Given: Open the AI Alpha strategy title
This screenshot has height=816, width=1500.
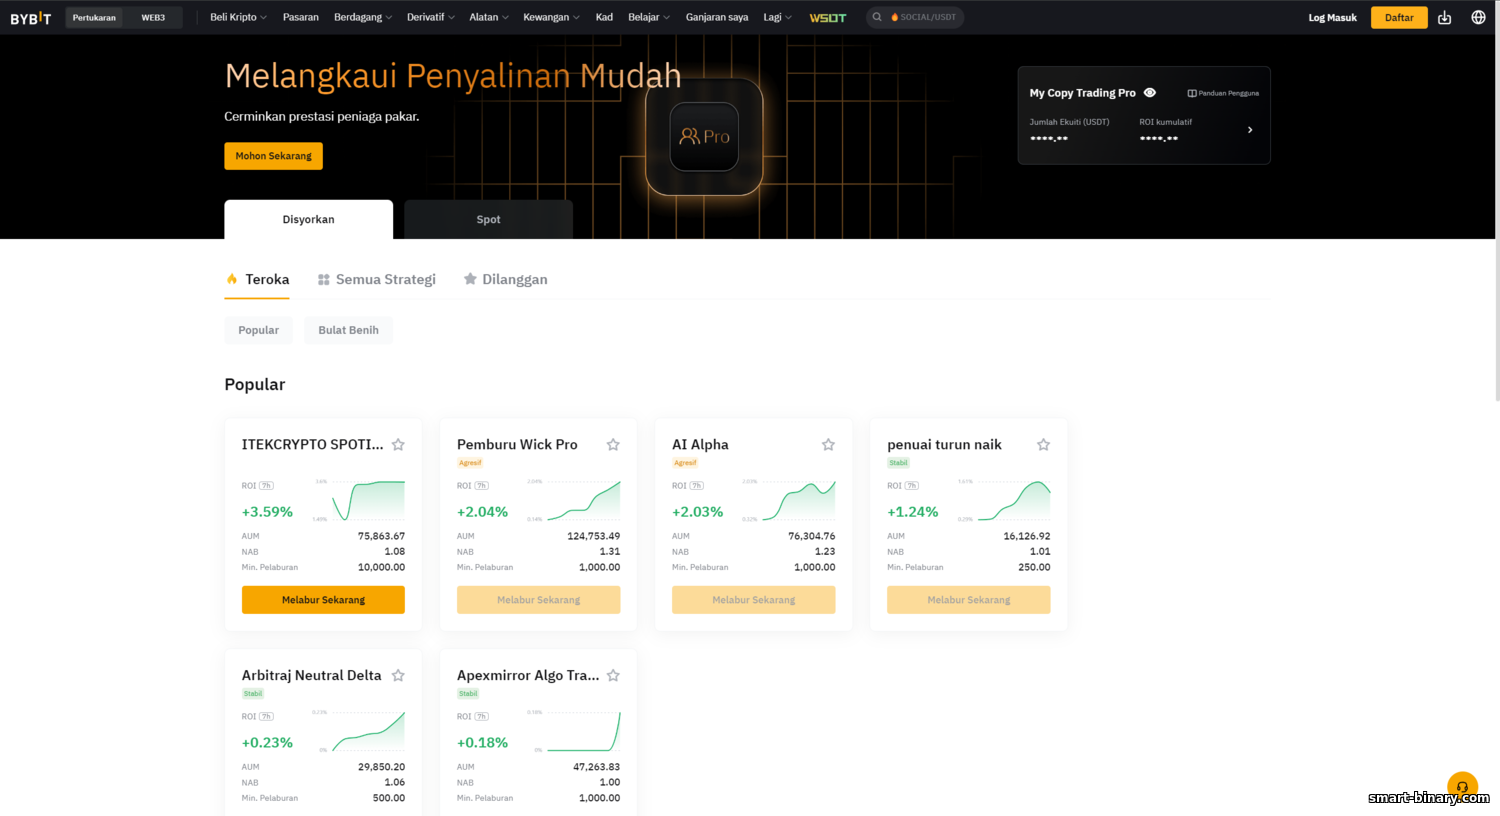Looking at the screenshot, I should point(700,444).
